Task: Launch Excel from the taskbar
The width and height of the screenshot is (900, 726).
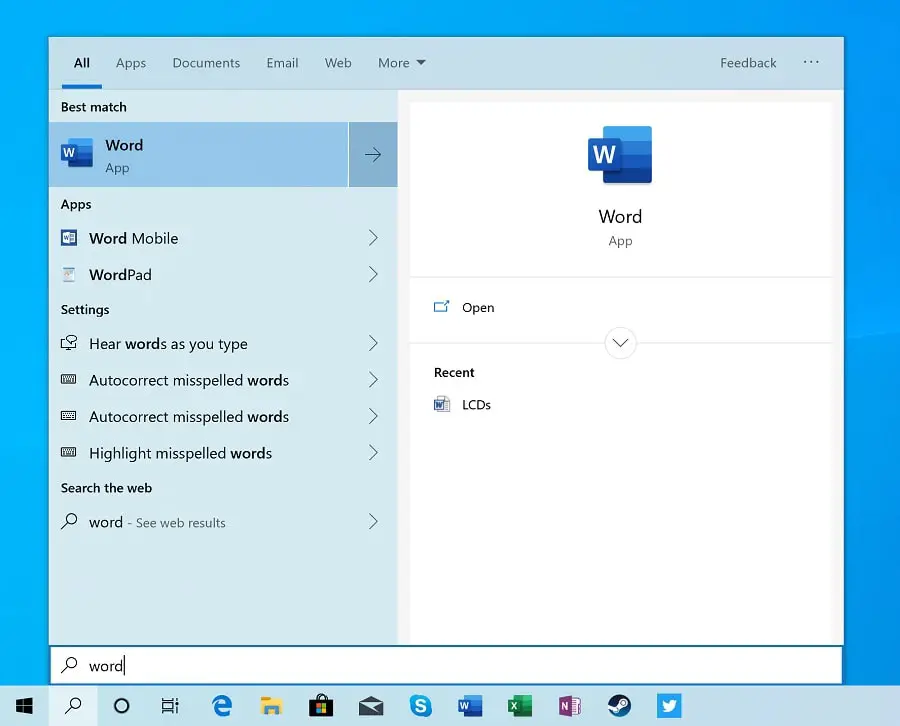Action: 520,706
